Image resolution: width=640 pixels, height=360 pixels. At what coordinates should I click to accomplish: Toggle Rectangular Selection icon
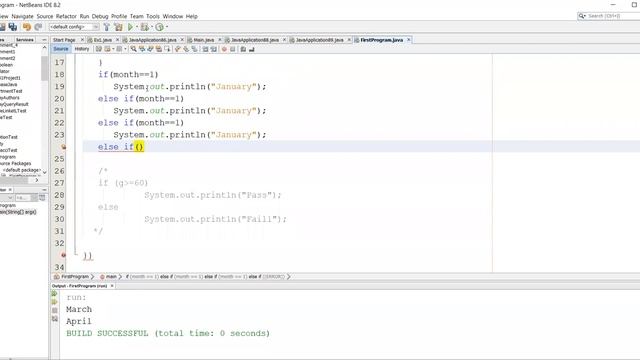pyautogui.click(x=167, y=49)
